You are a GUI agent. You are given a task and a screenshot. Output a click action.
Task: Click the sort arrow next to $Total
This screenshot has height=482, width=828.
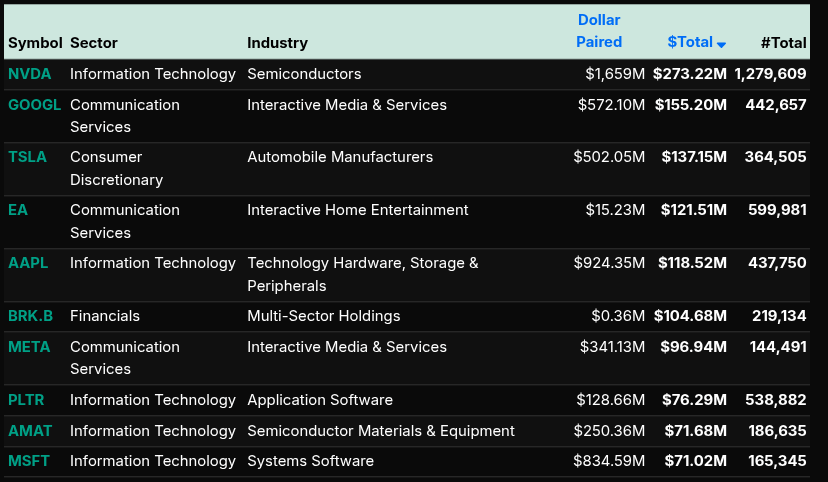tap(722, 44)
